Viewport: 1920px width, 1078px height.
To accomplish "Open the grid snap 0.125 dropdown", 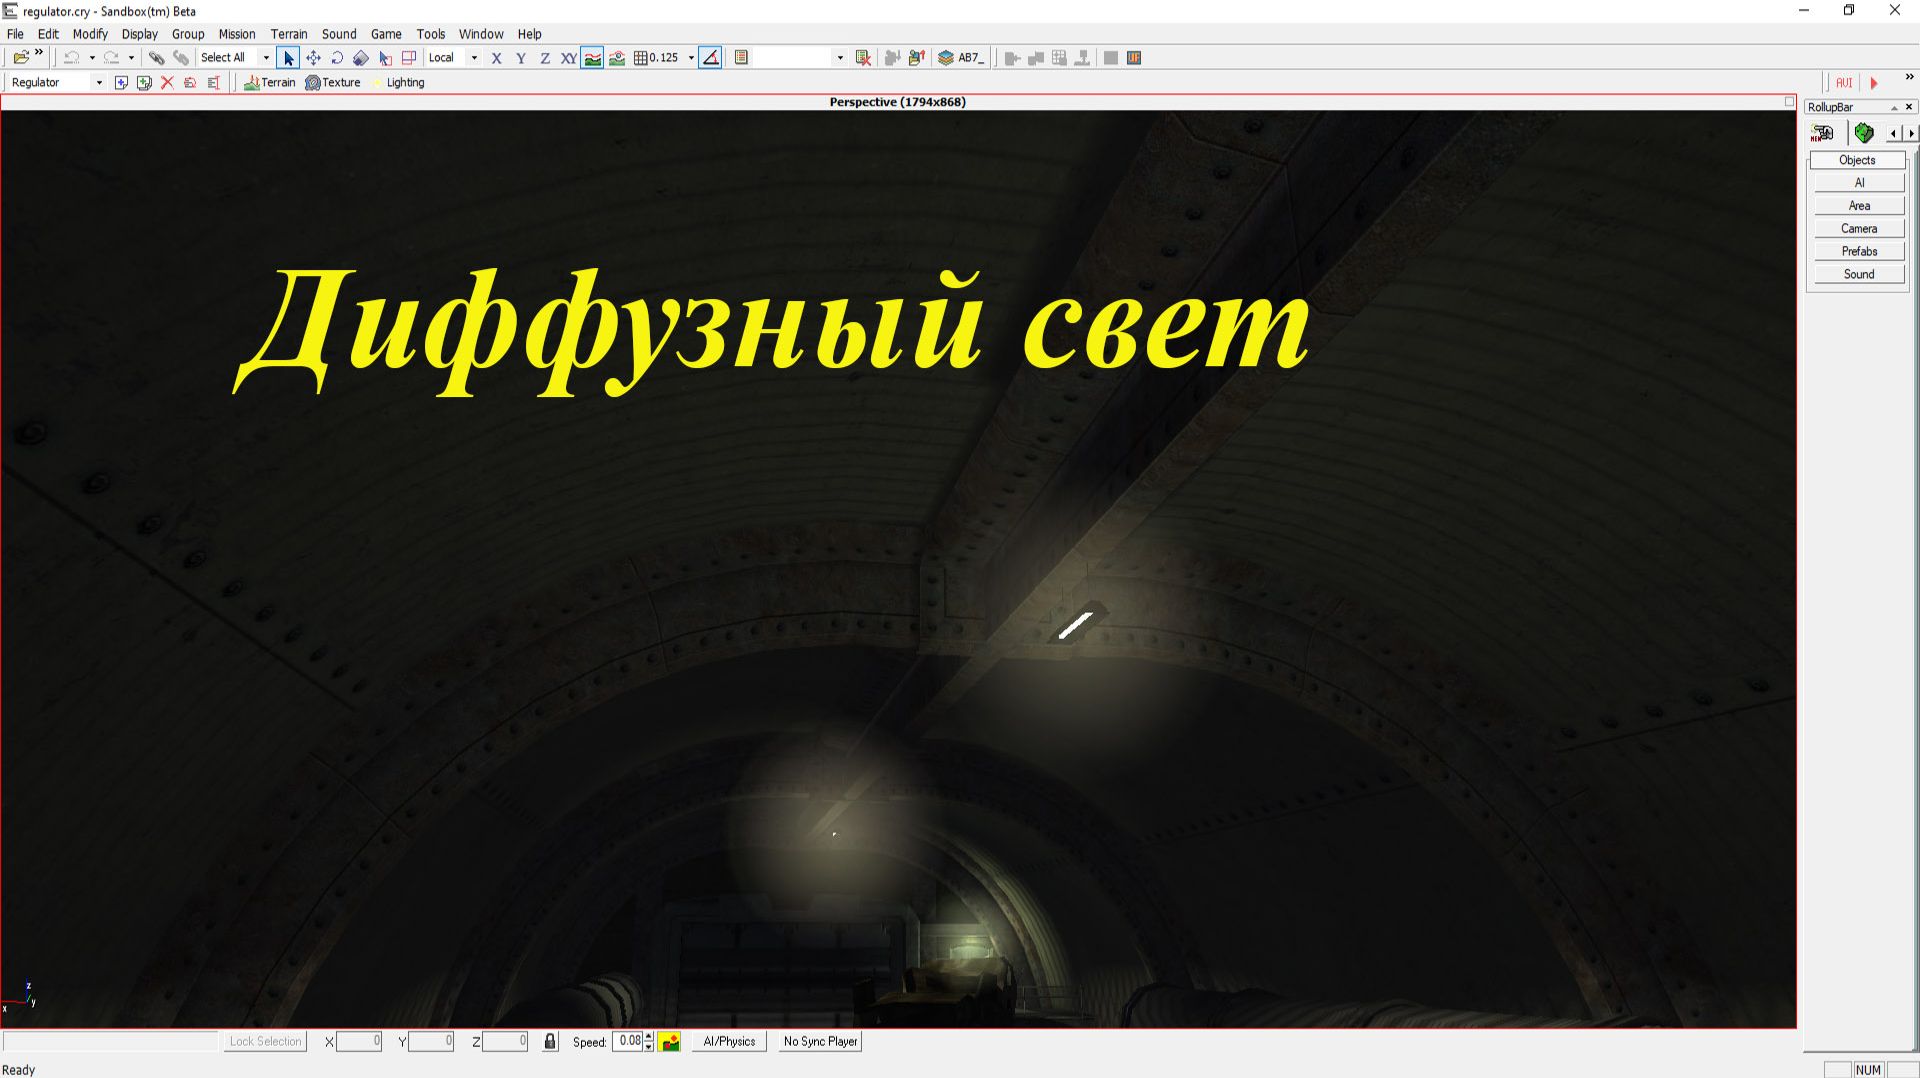I will click(691, 57).
